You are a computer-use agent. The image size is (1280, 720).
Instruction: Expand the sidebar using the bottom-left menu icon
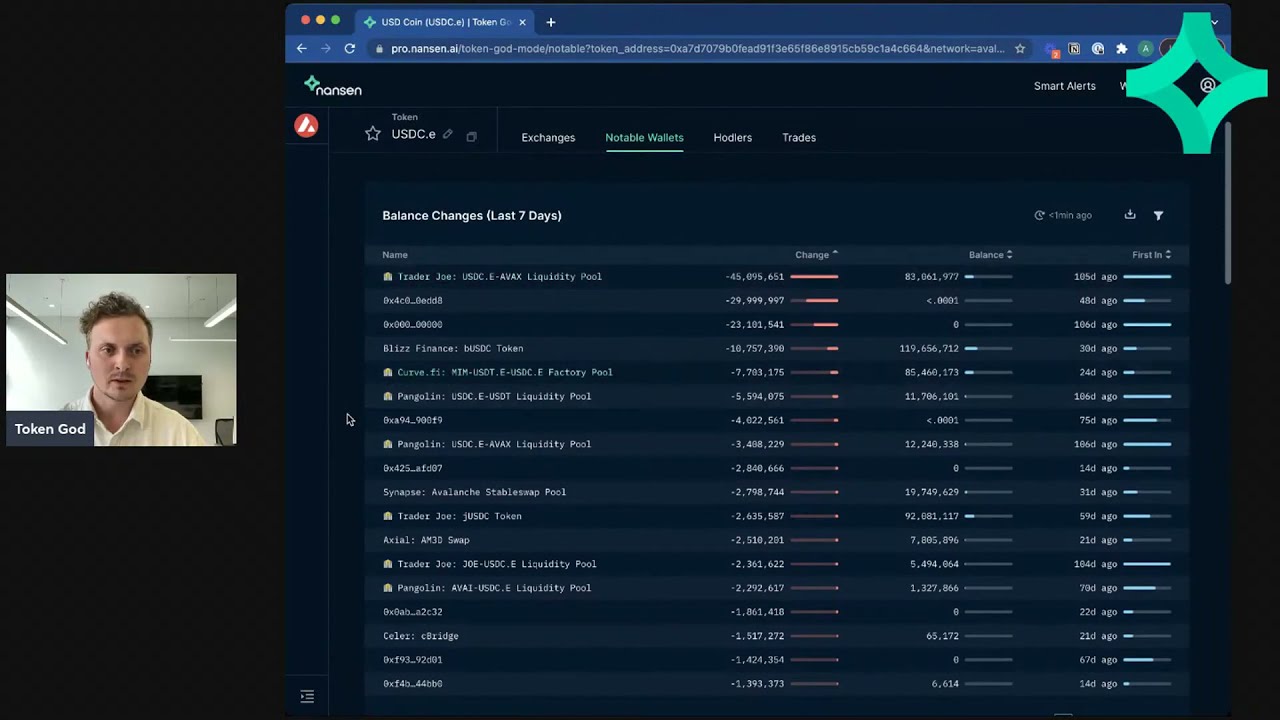[307, 696]
